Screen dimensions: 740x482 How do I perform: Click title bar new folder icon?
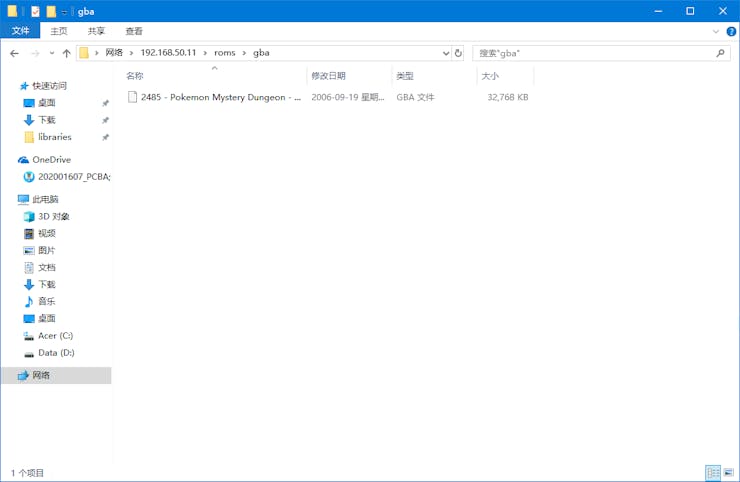pyautogui.click(x=51, y=11)
